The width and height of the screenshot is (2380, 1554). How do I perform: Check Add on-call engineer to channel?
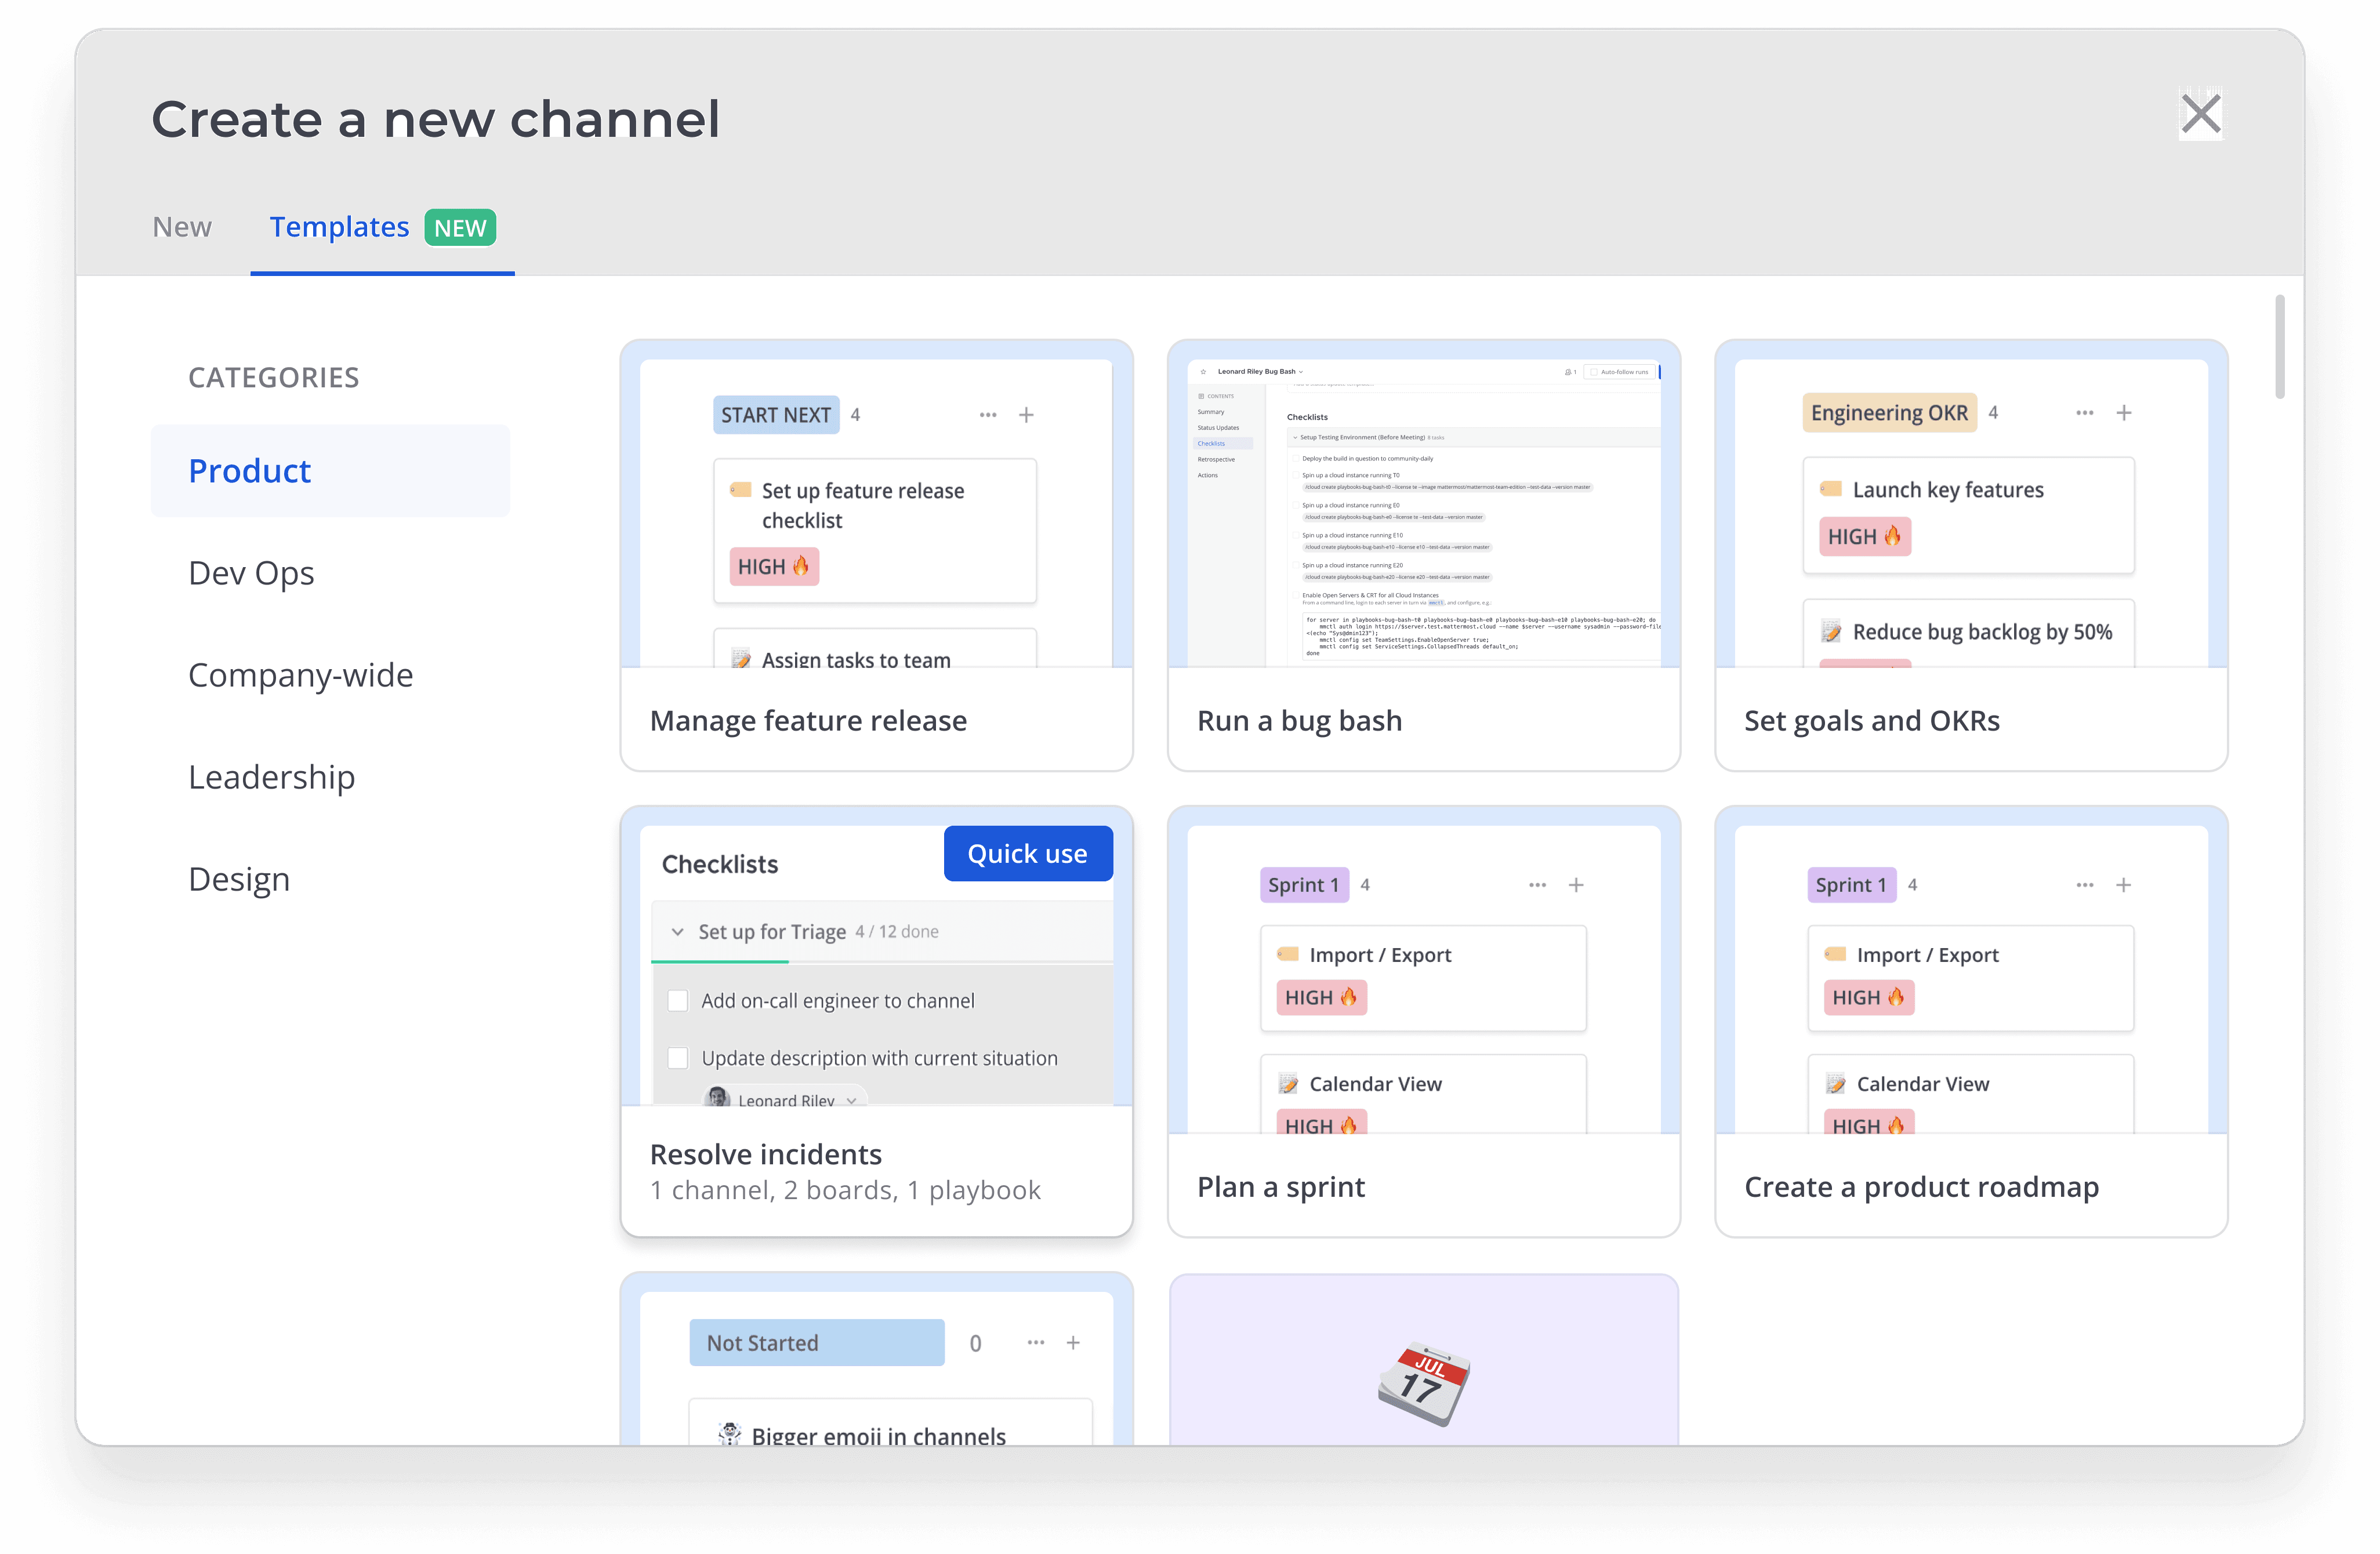[x=678, y=1001]
